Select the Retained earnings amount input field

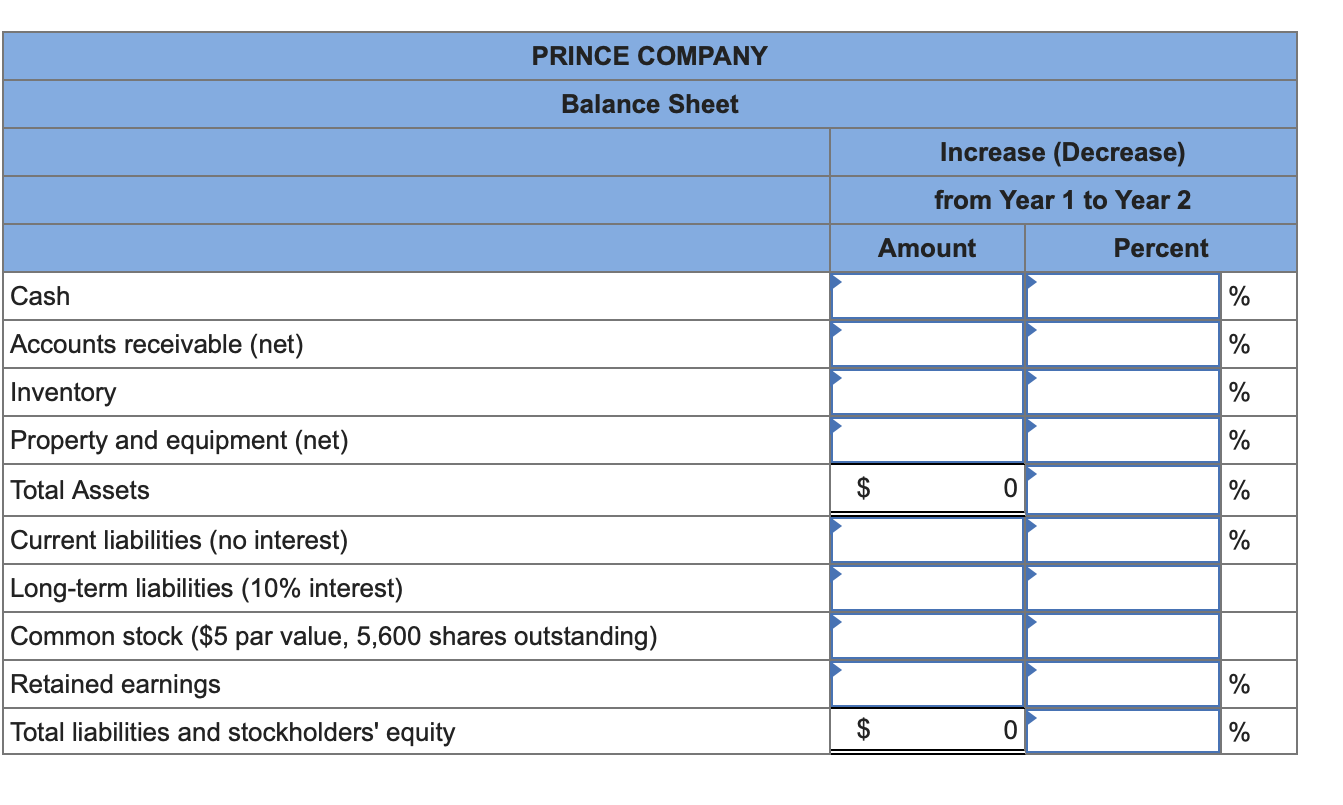pyautogui.click(x=926, y=683)
